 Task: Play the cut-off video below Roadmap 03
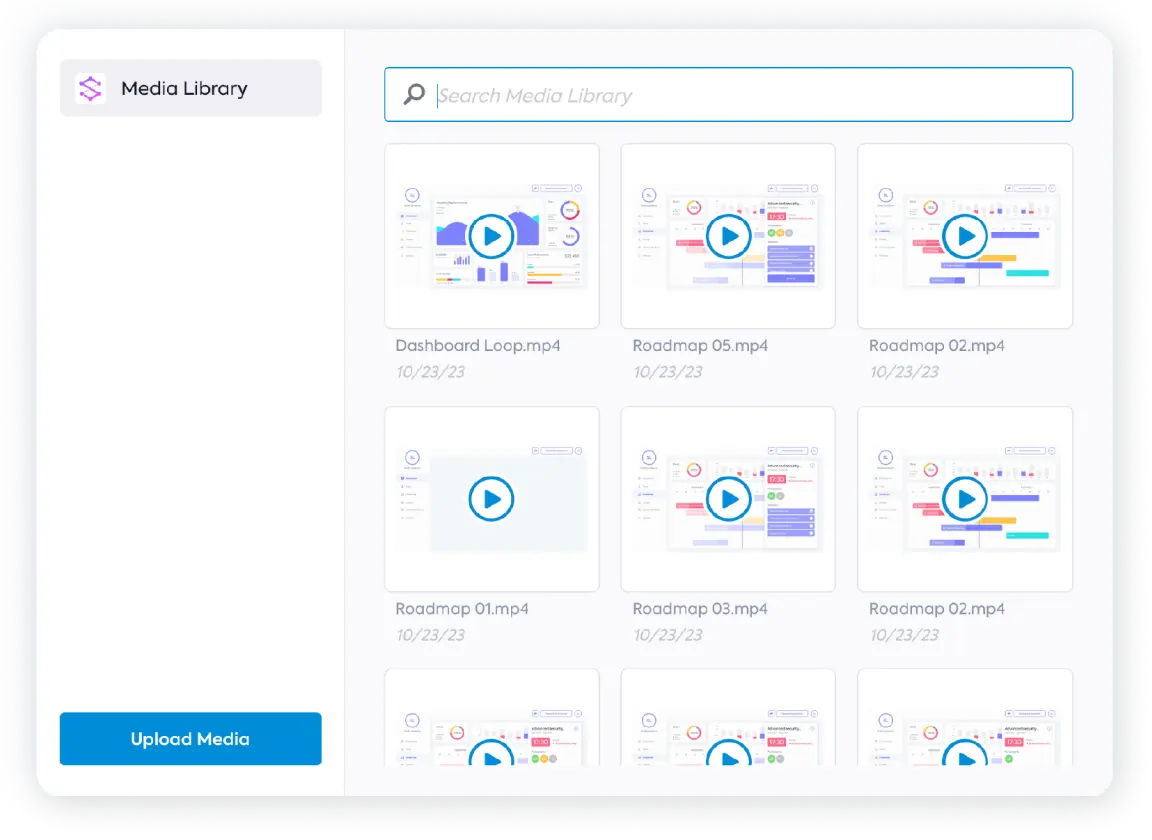click(728, 755)
